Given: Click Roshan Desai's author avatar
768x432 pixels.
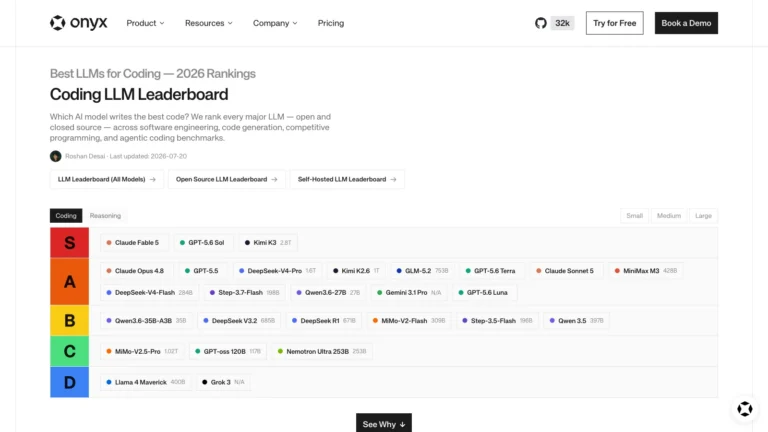Looking at the screenshot, I should pos(55,156).
